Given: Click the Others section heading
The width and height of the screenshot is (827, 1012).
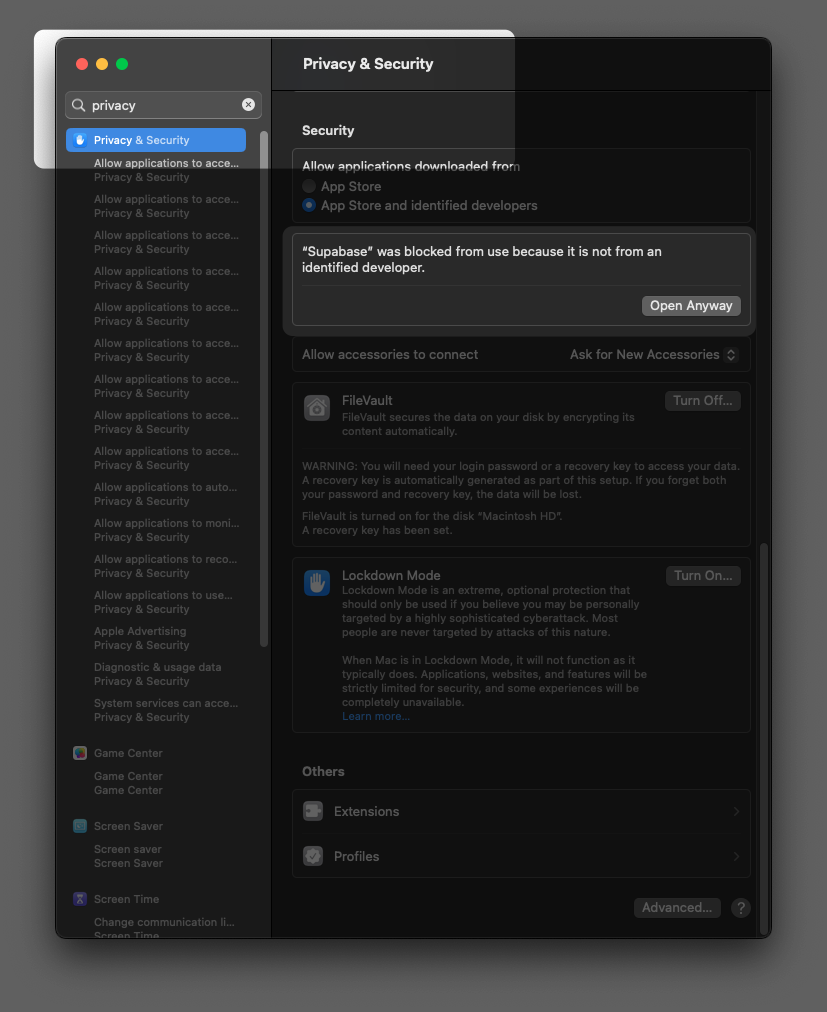Looking at the screenshot, I should click(323, 771).
